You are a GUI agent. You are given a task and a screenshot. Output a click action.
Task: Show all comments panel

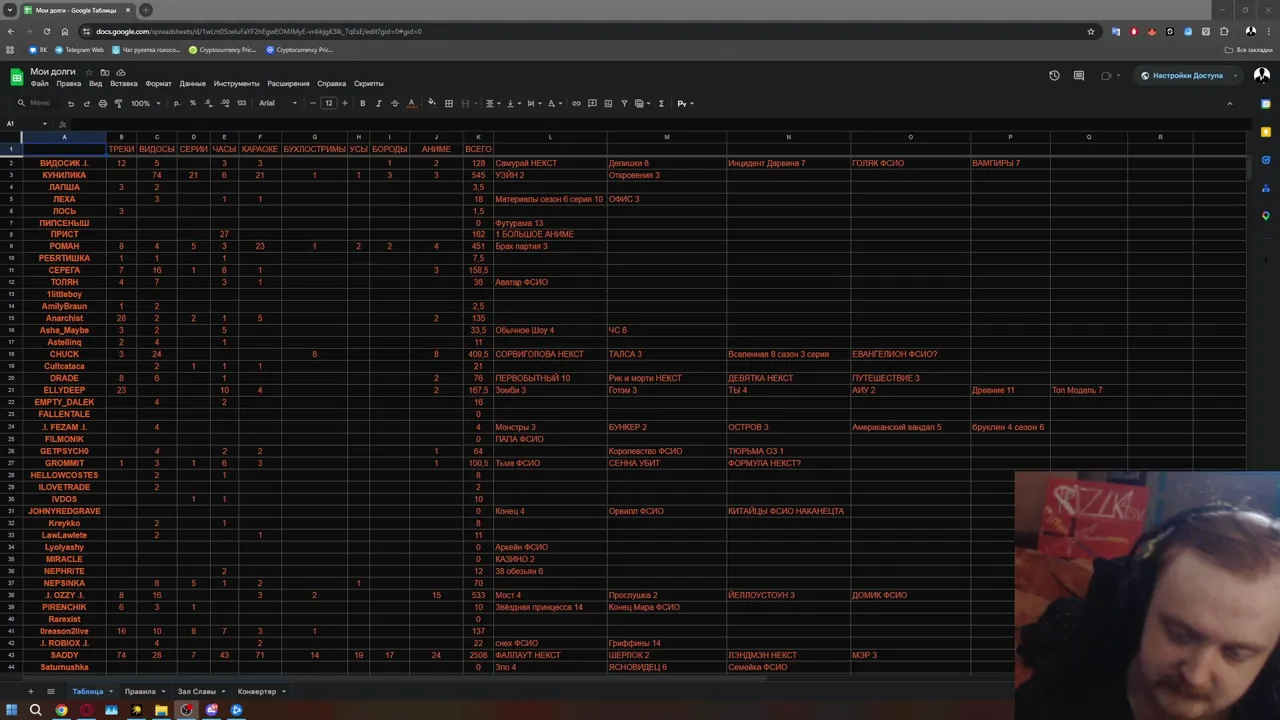[x=1079, y=75]
